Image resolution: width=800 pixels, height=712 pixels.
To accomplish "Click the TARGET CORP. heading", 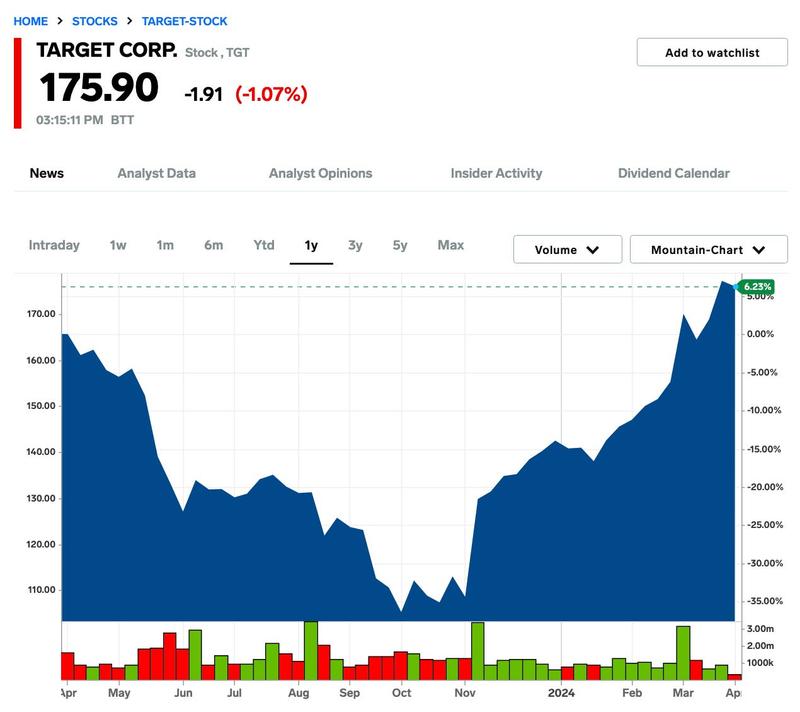I will coord(107,50).
